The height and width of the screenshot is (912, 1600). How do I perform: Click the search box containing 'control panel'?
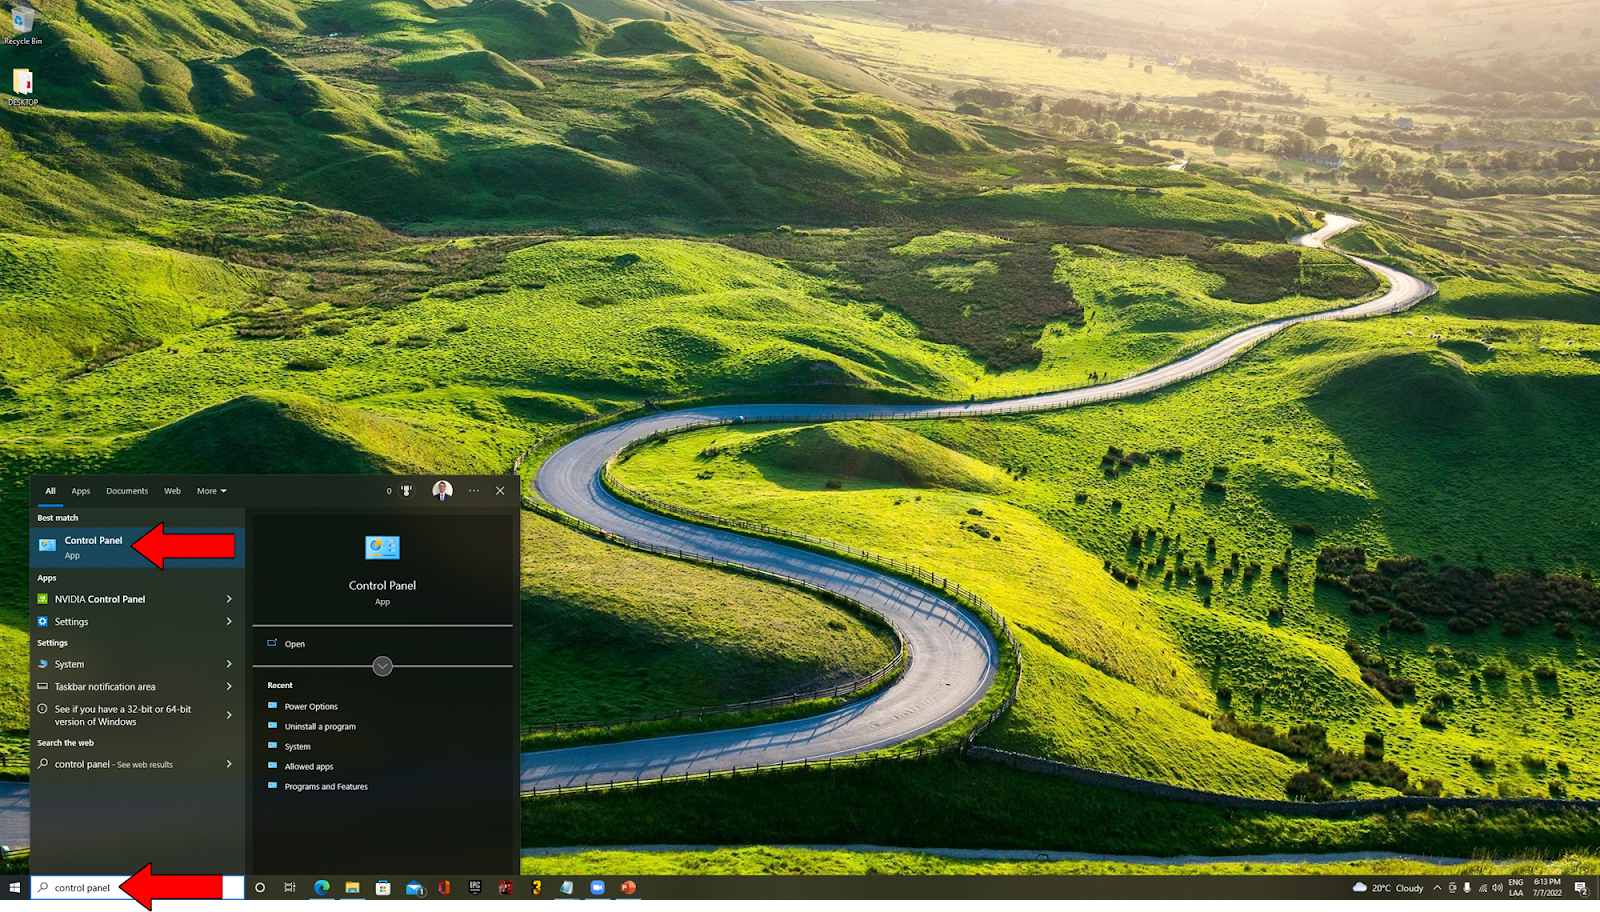click(137, 888)
